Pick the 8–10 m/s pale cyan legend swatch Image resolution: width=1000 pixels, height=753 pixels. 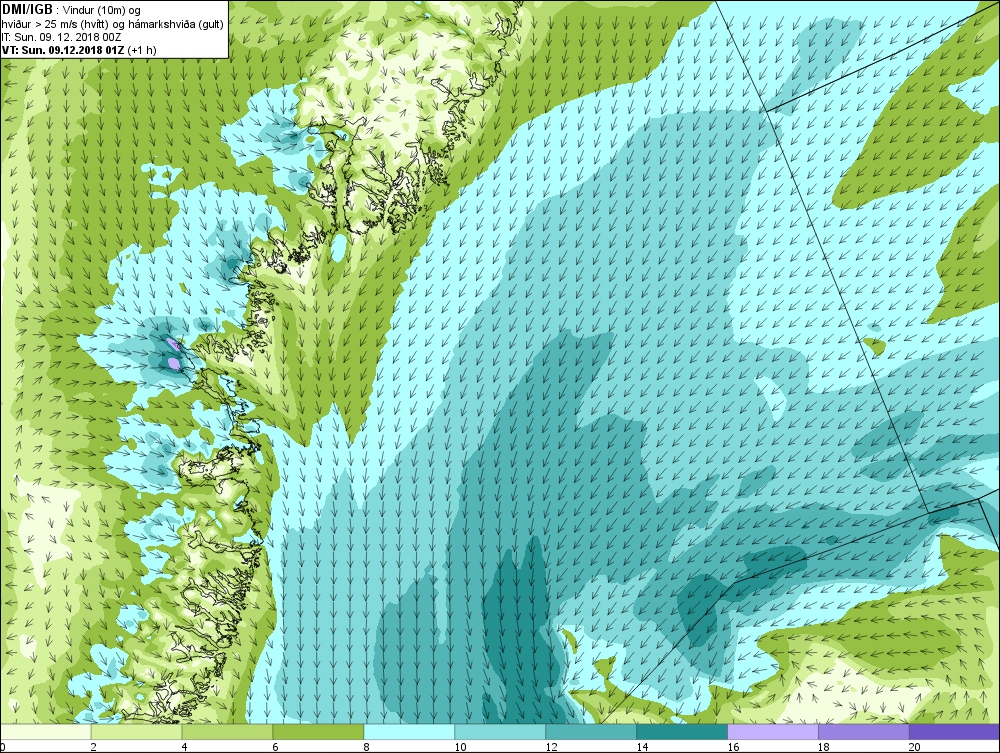409,731
